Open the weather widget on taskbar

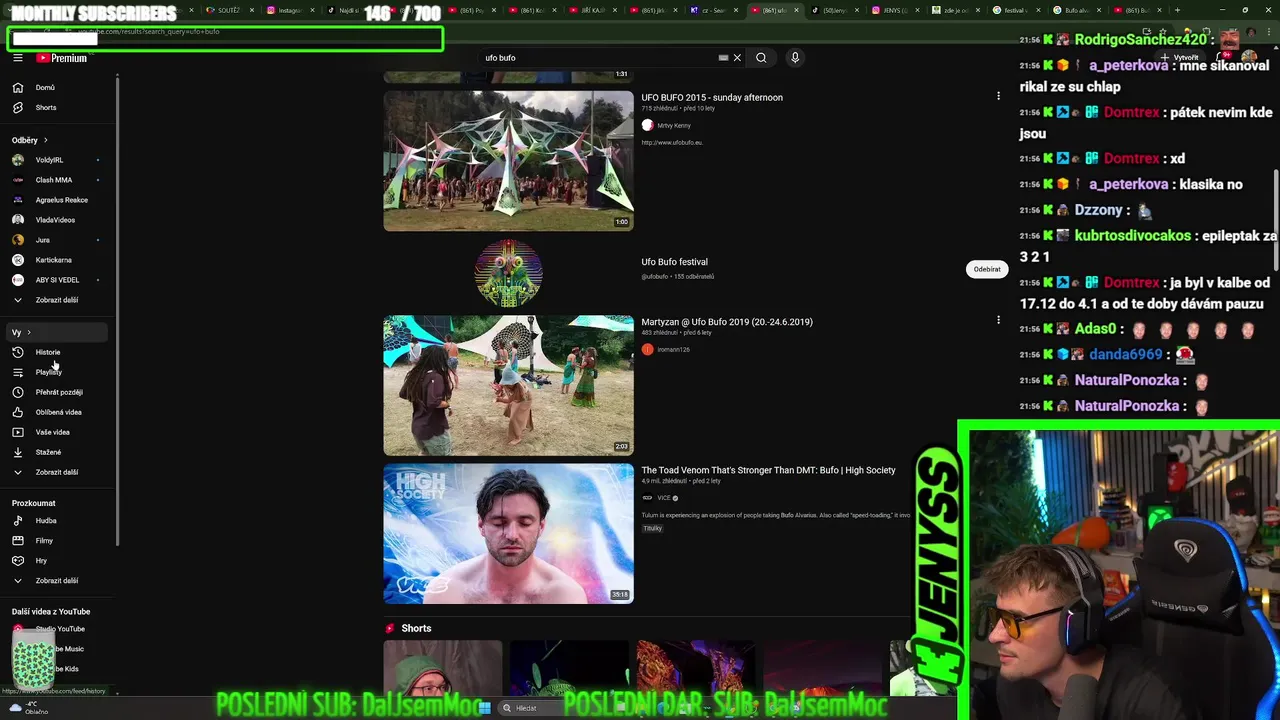[x=28, y=707]
